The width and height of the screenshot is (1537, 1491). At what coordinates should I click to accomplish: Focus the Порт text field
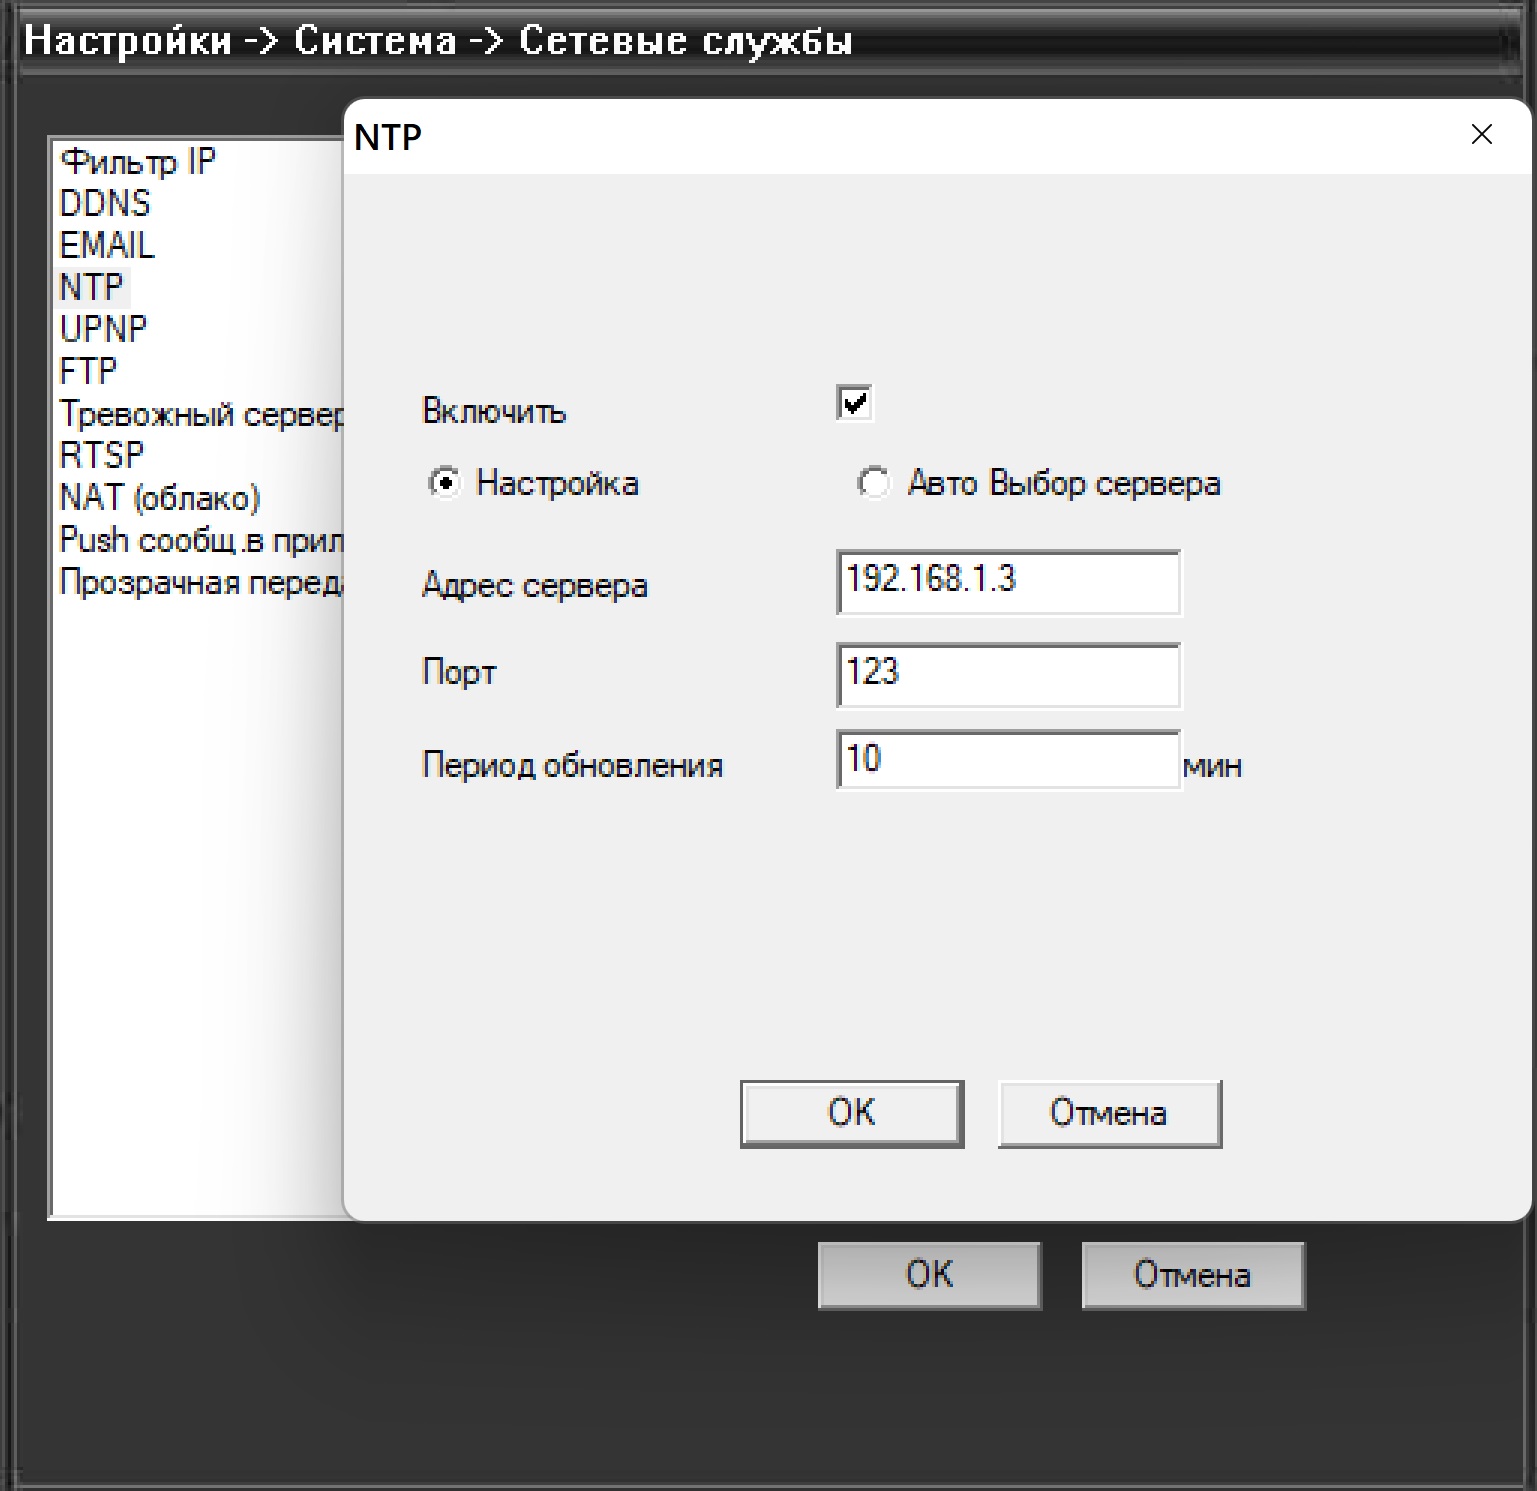click(x=1007, y=675)
